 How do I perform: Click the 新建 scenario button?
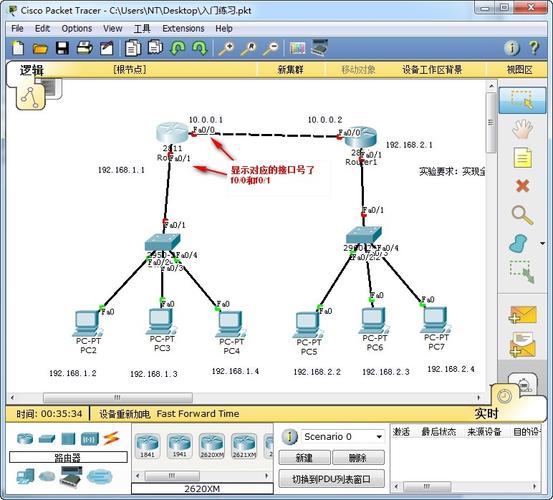pos(304,458)
